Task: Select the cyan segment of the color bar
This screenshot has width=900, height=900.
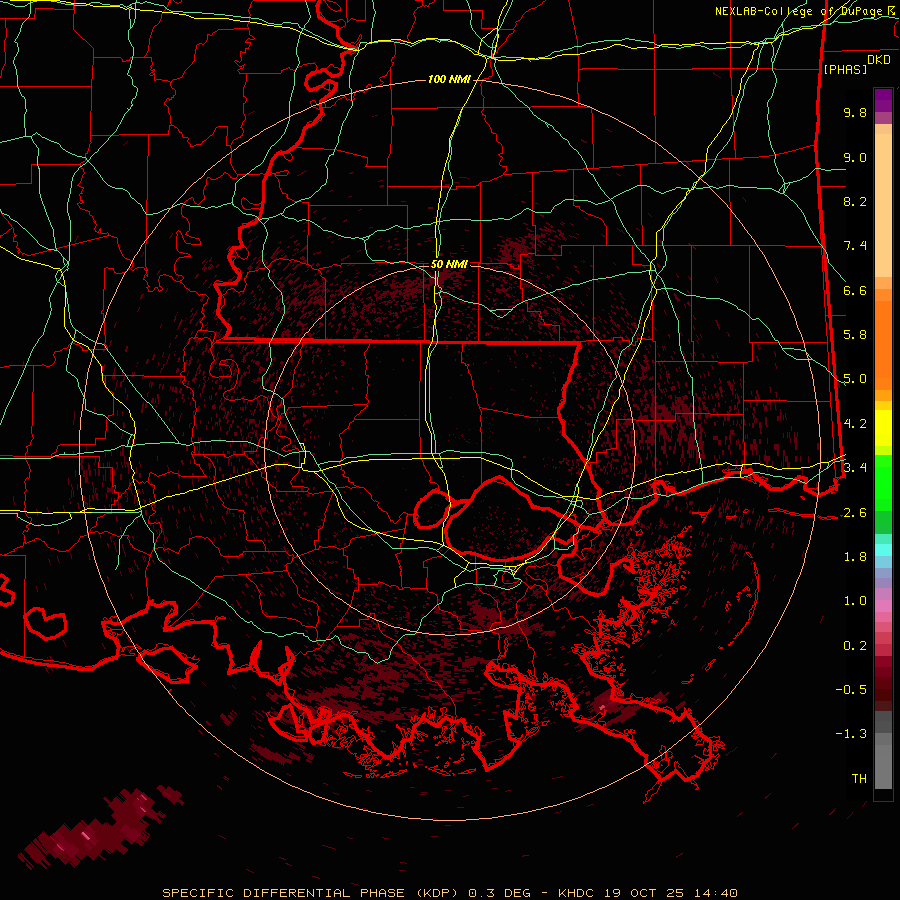Action: (x=883, y=550)
